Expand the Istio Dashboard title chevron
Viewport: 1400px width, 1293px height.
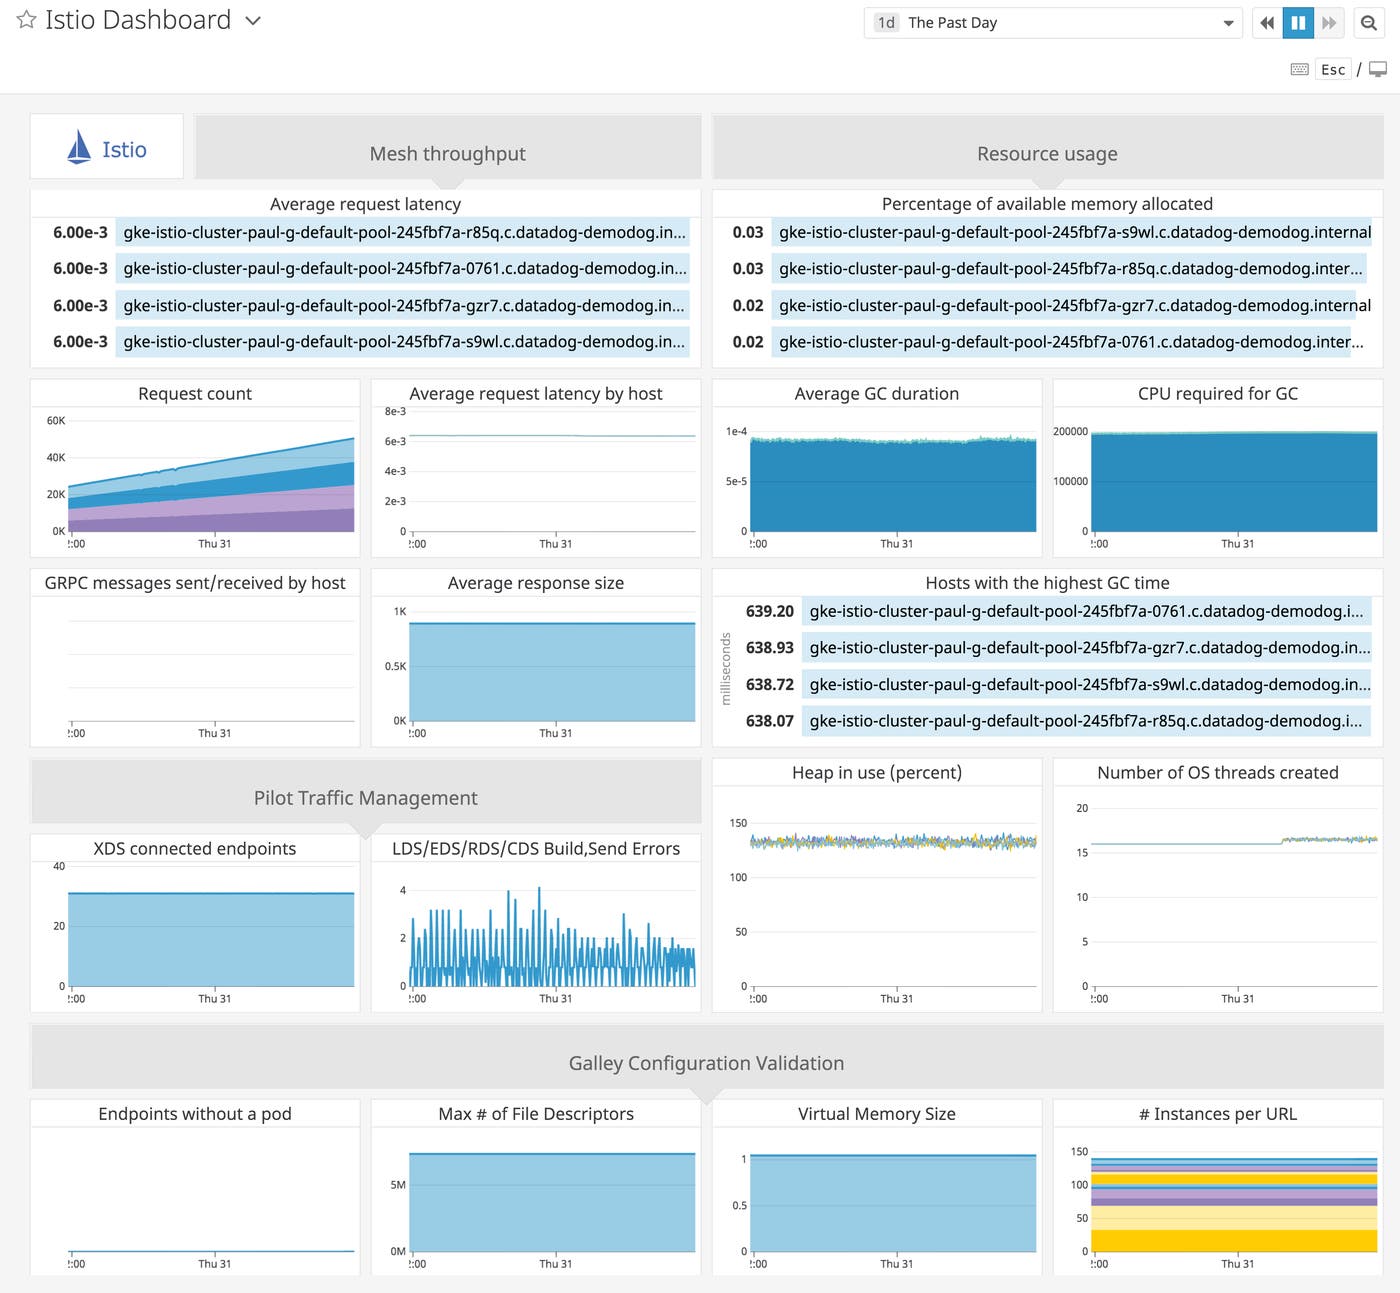[253, 21]
